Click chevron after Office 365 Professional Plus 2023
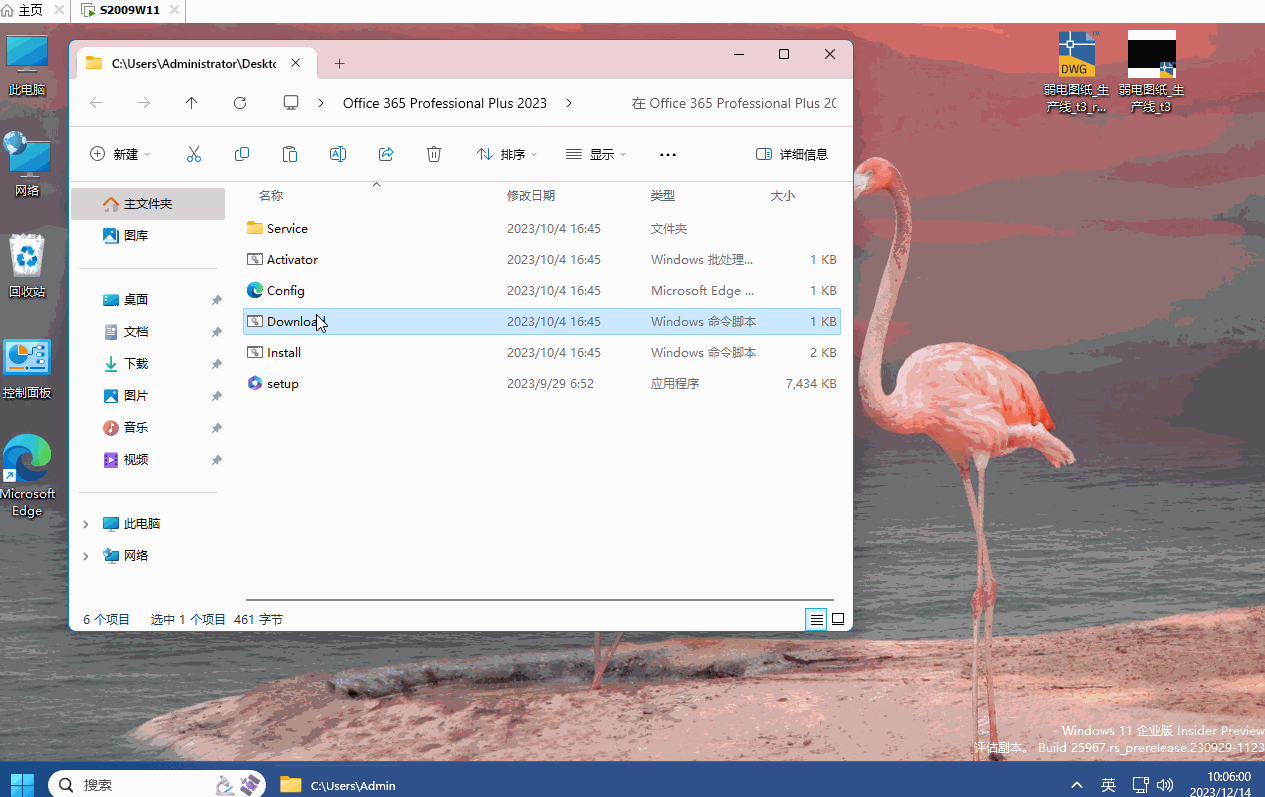 pos(569,103)
